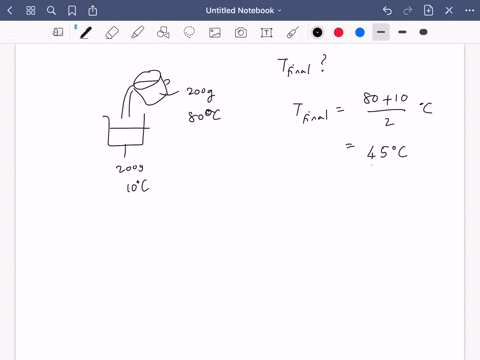Select the Text box tool
This screenshot has width=480, height=360.
click(x=266, y=32)
